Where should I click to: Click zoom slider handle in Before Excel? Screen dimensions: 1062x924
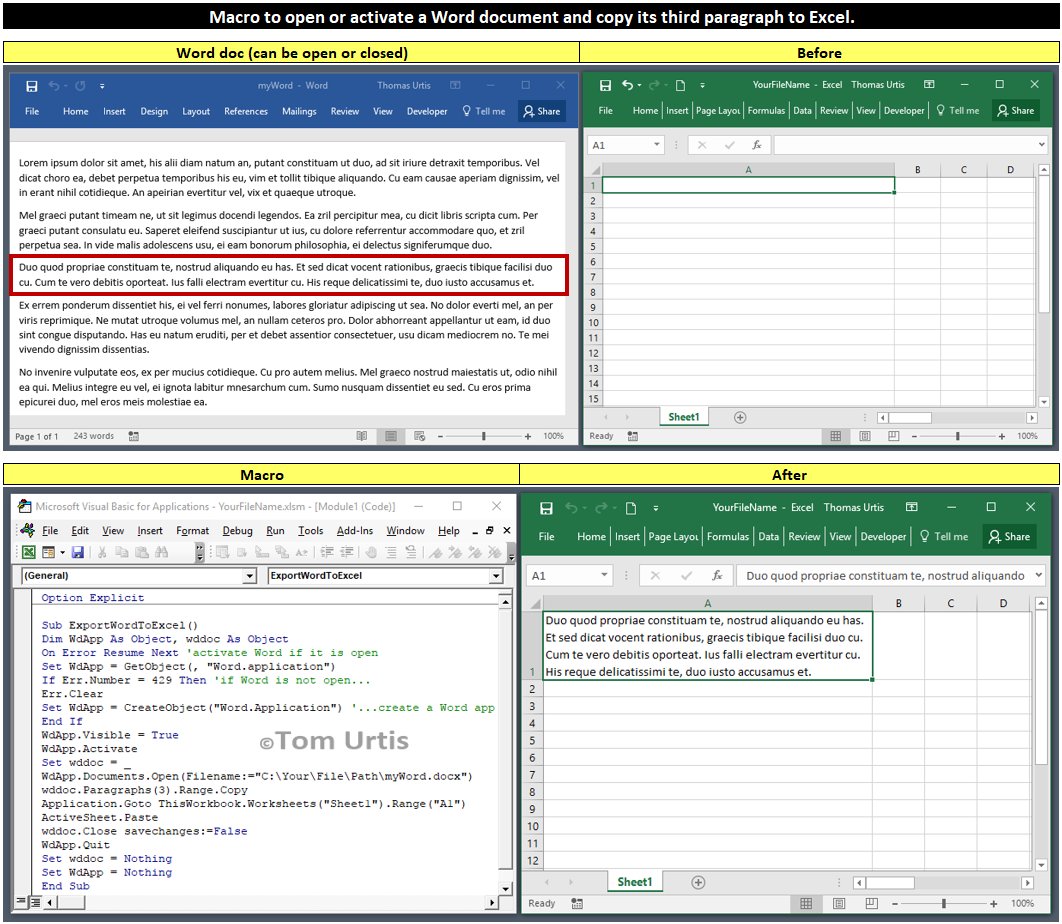tap(958, 436)
